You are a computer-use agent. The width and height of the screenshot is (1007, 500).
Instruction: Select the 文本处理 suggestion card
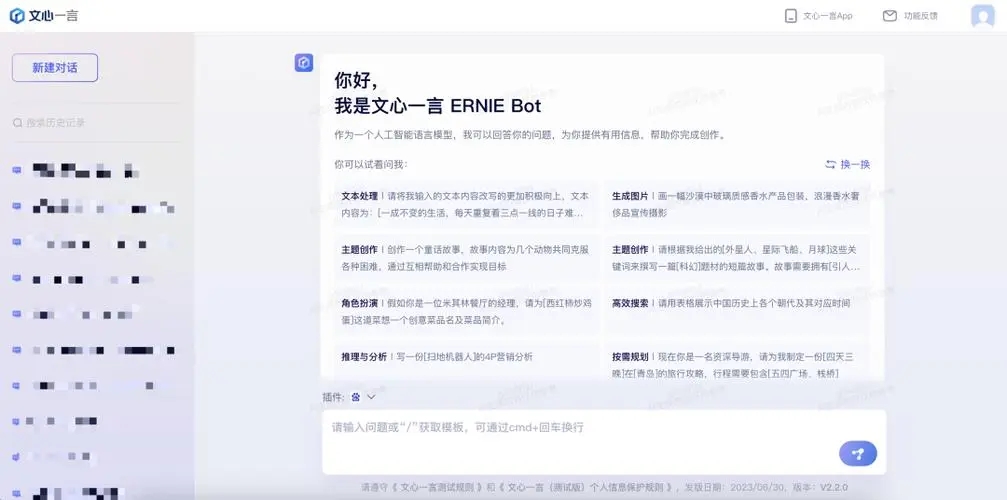(465, 204)
